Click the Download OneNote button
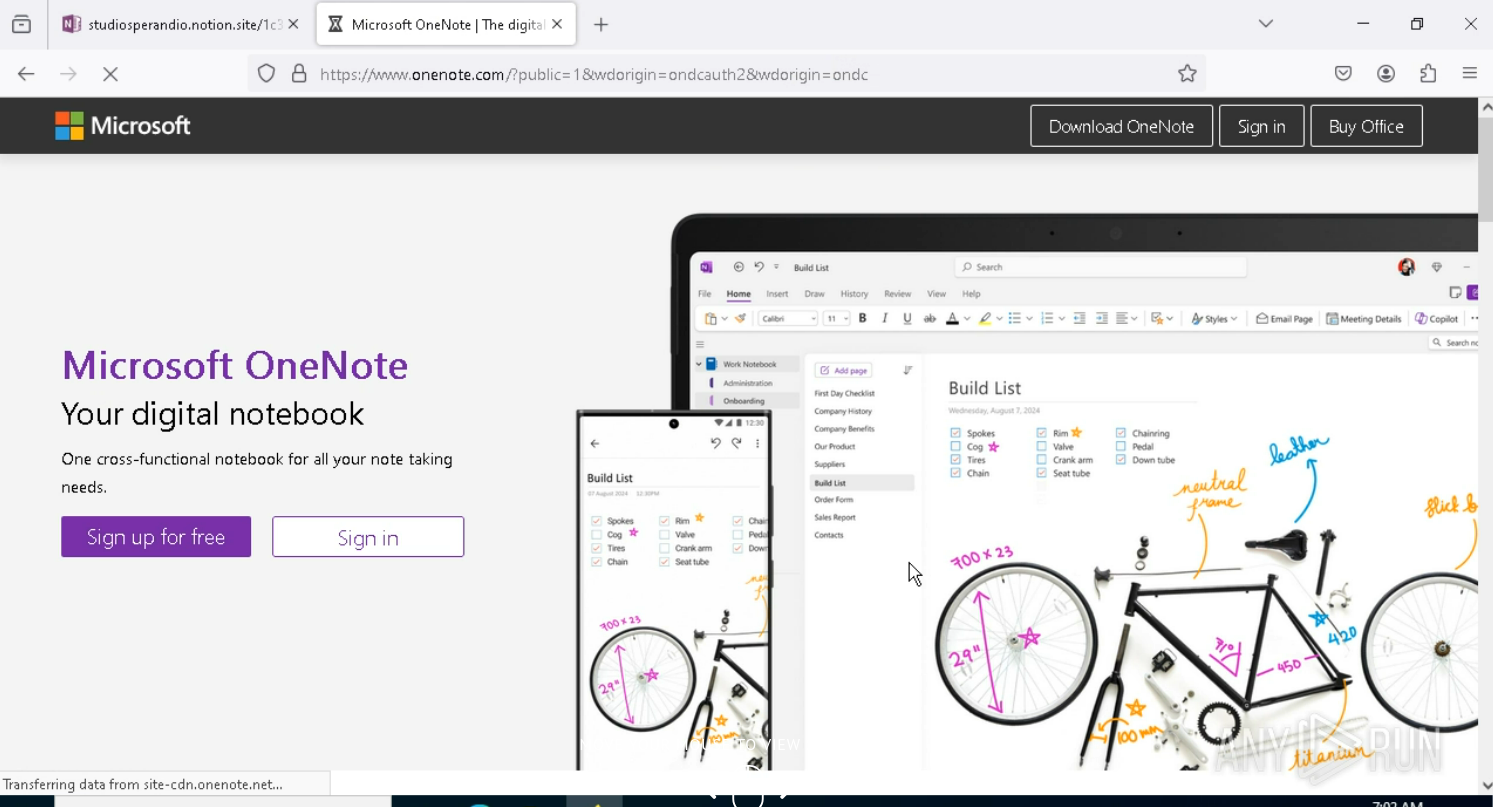Screen dimensions: 1493x807 pos(1121,126)
